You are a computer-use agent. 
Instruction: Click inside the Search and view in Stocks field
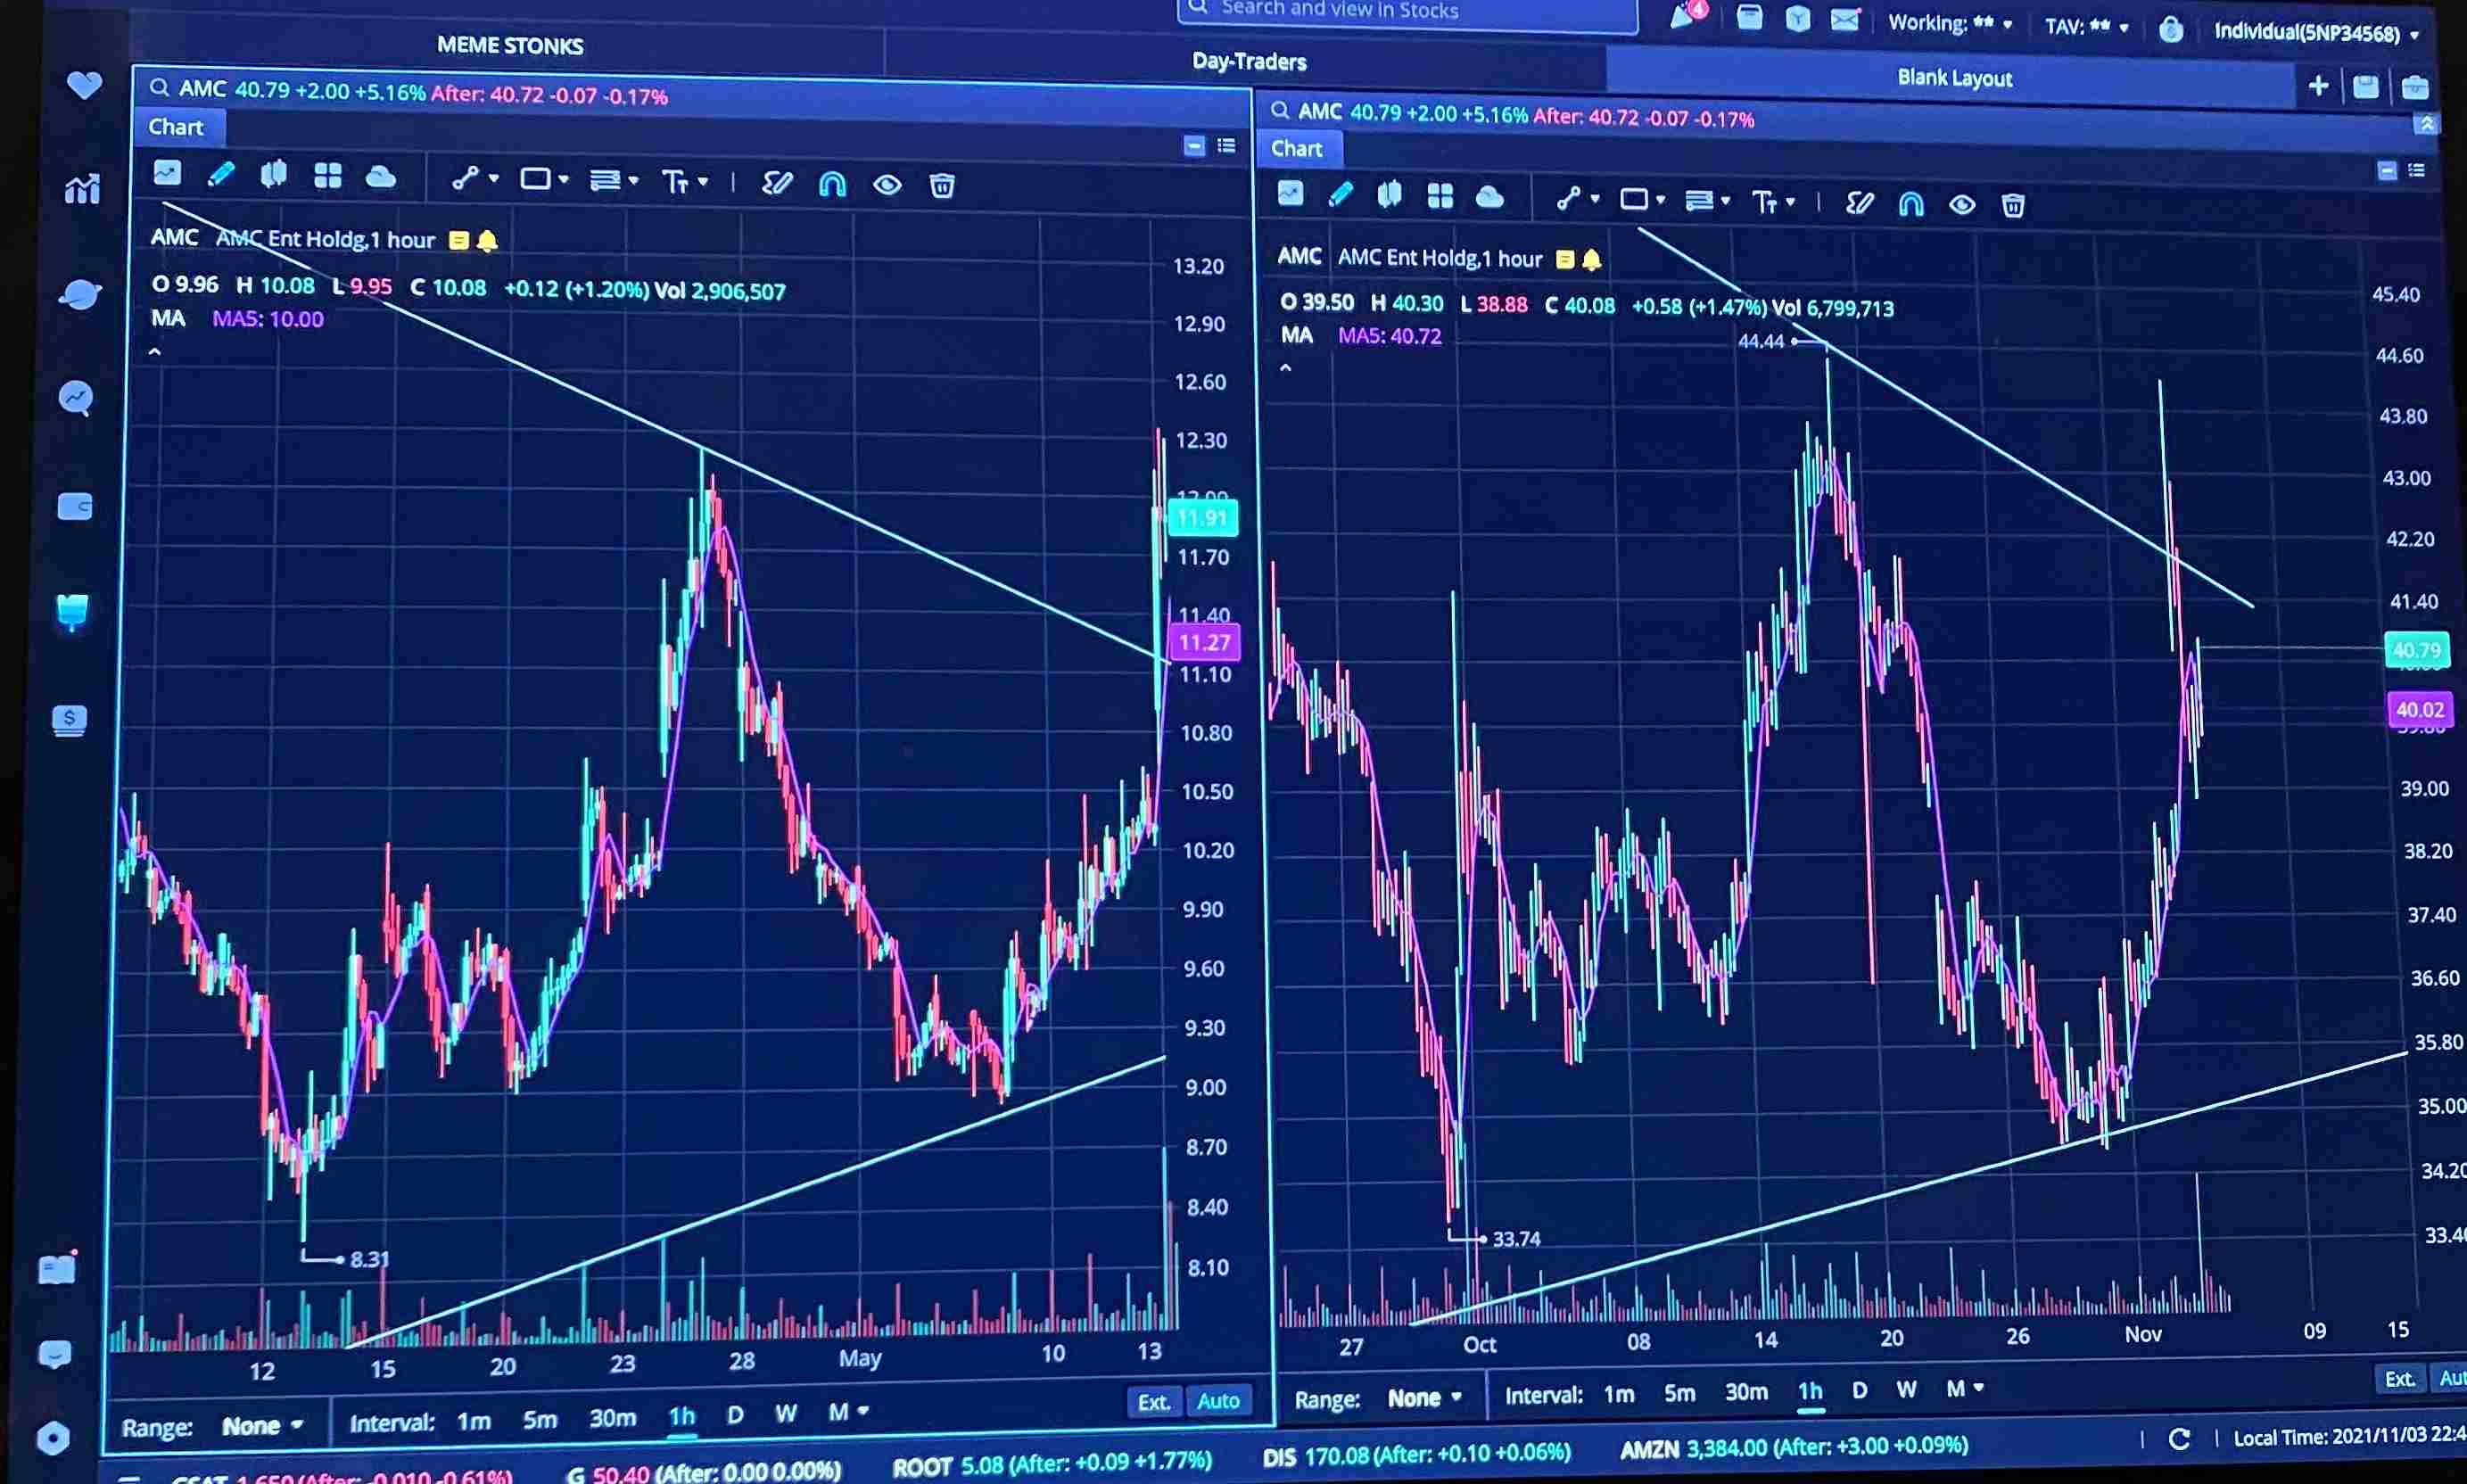click(1400, 12)
